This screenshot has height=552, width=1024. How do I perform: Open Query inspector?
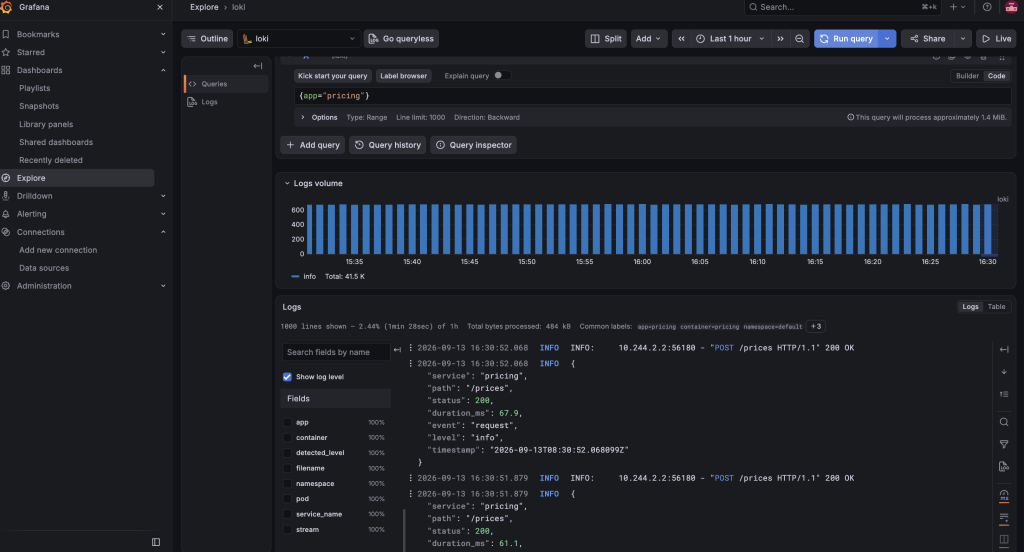473,145
